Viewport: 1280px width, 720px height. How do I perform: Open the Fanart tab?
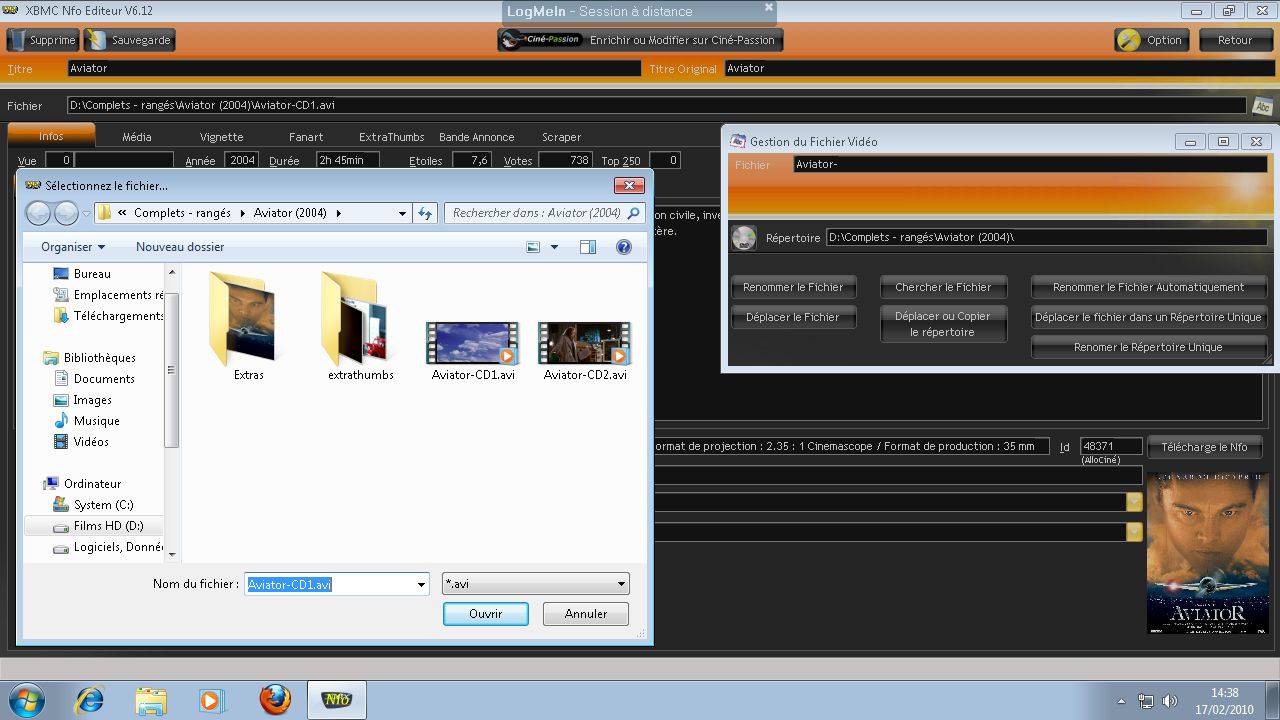coord(306,137)
